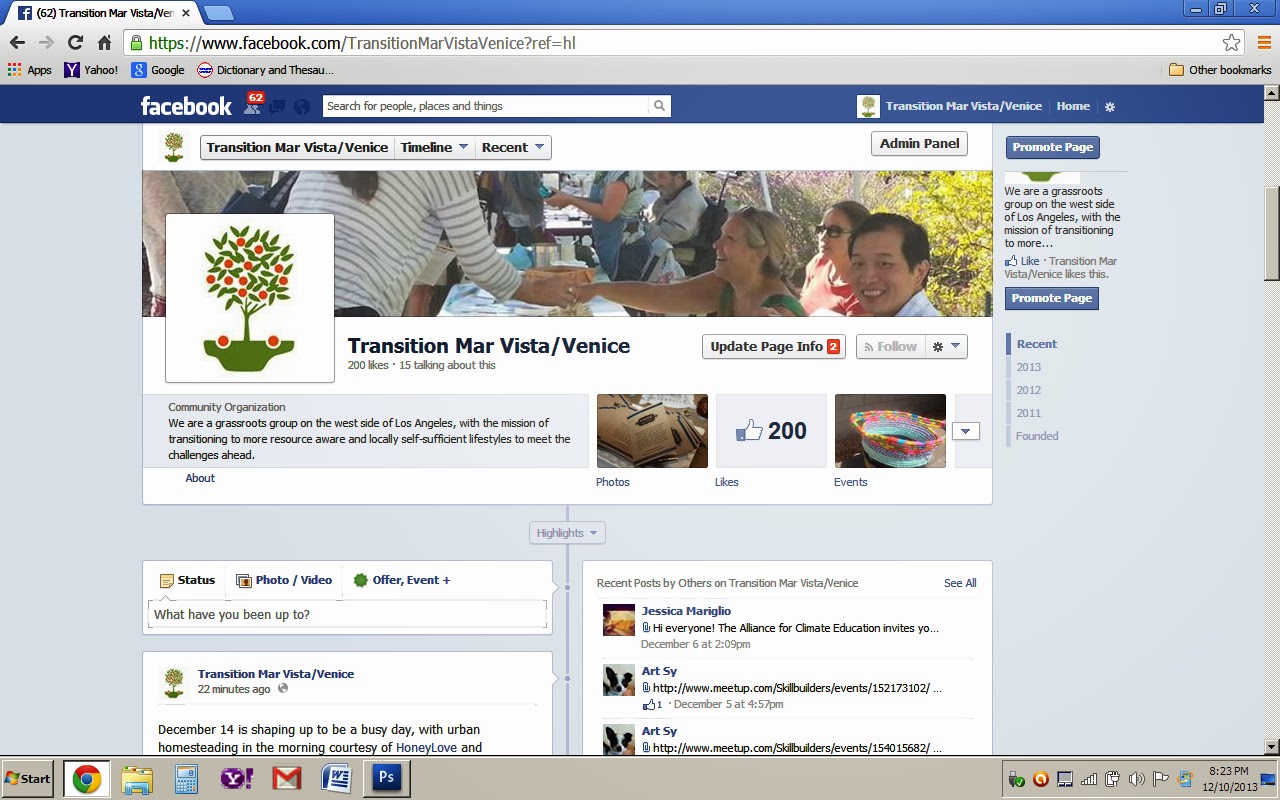Open About link
Viewport: 1280px width, 800px height.
coord(200,478)
